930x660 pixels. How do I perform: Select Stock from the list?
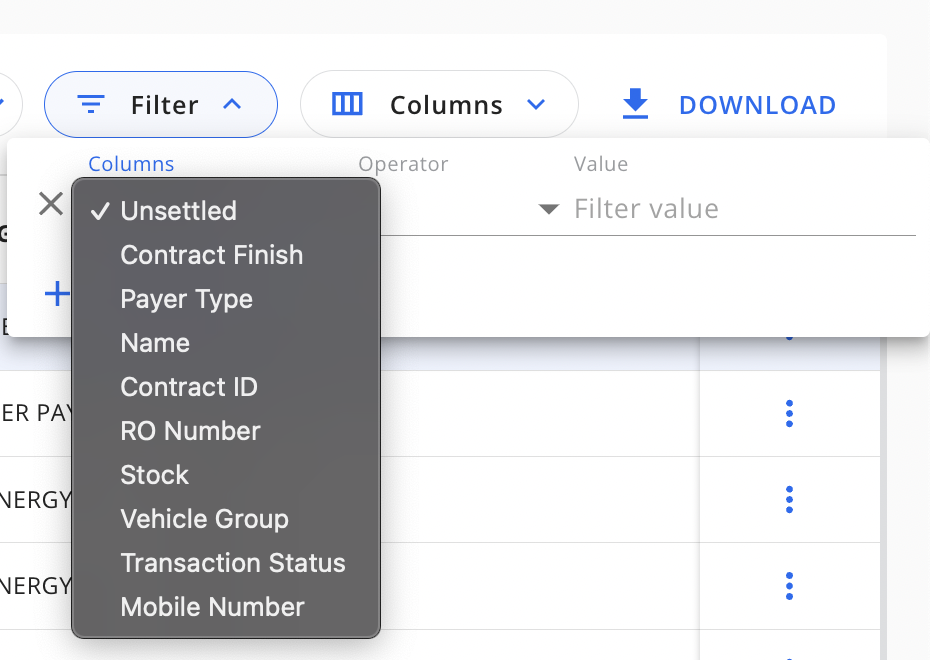click(x=225, y=474)
